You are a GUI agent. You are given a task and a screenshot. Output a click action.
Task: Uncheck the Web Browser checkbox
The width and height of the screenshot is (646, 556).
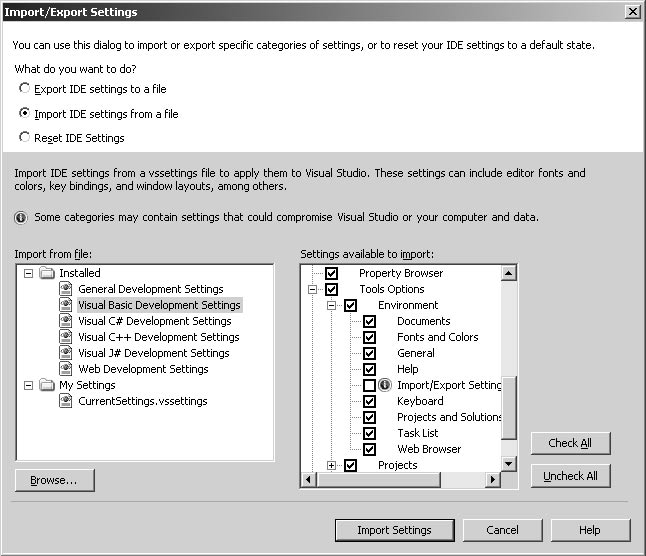(x=370, y=449)
